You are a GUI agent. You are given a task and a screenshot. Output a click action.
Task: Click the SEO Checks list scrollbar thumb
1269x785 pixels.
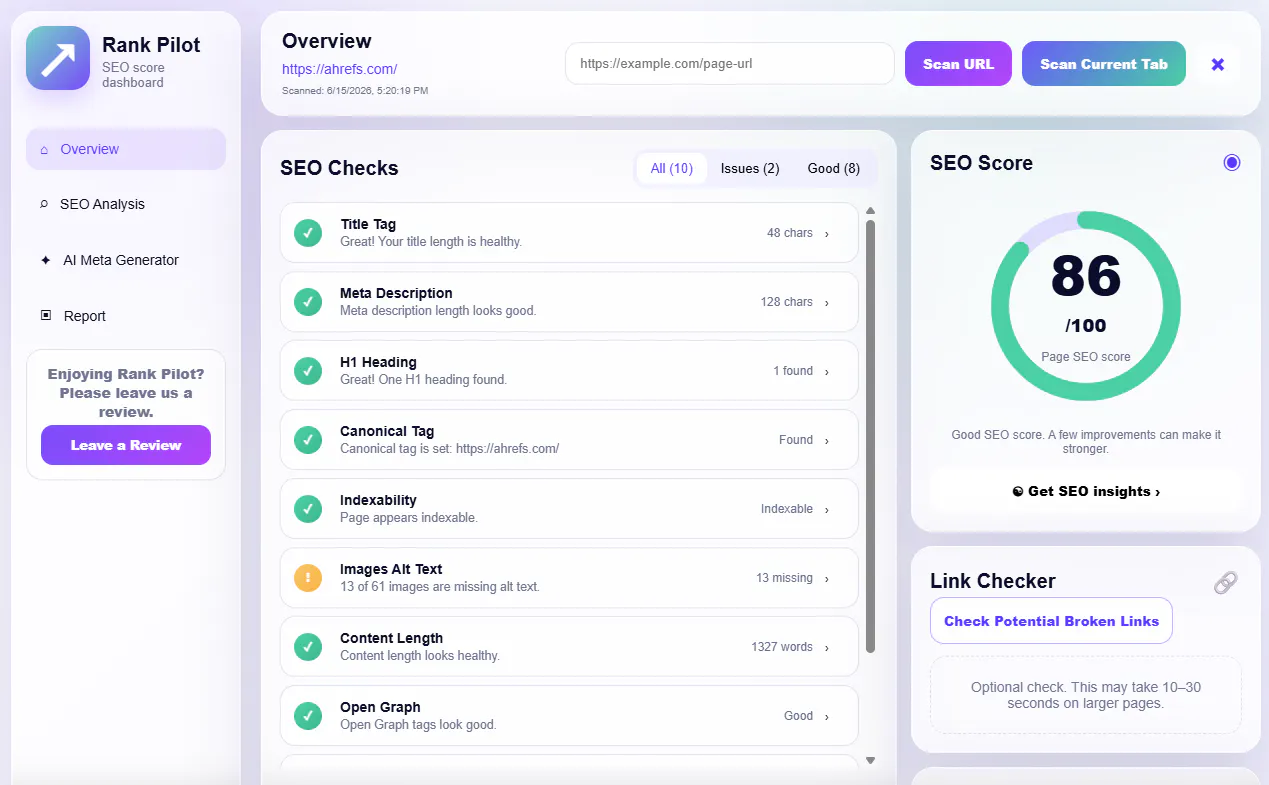point(870,436)
